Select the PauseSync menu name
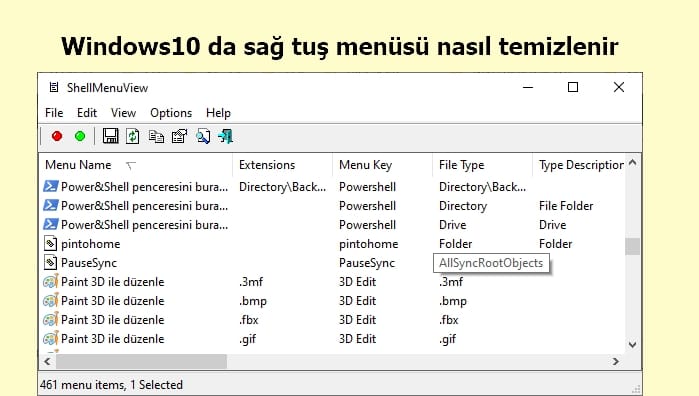 (89, 263)
